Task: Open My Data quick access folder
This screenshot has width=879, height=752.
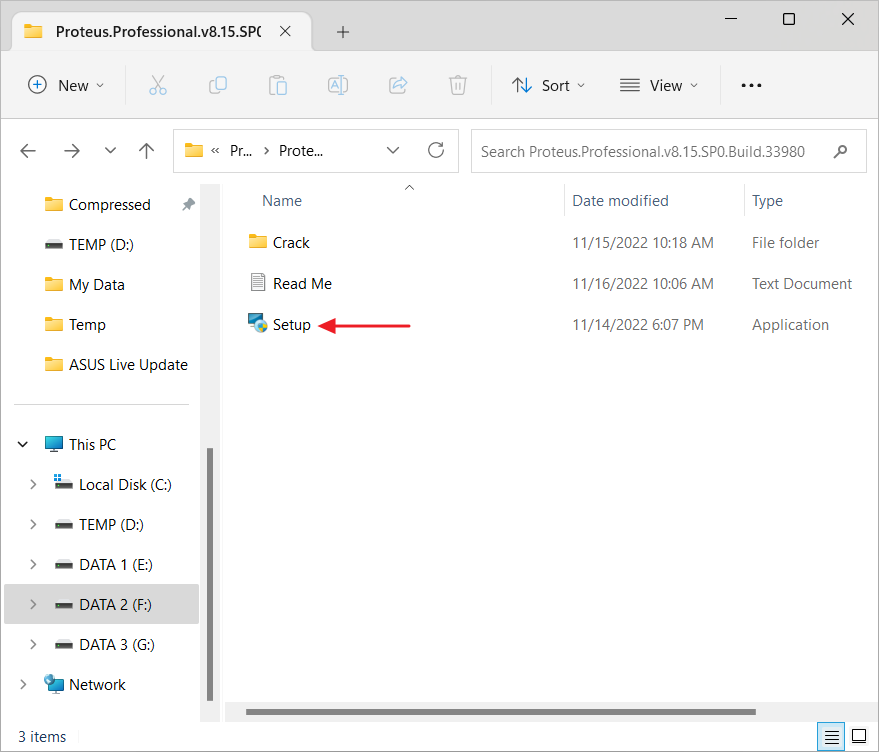Action: tap(96, 285)
